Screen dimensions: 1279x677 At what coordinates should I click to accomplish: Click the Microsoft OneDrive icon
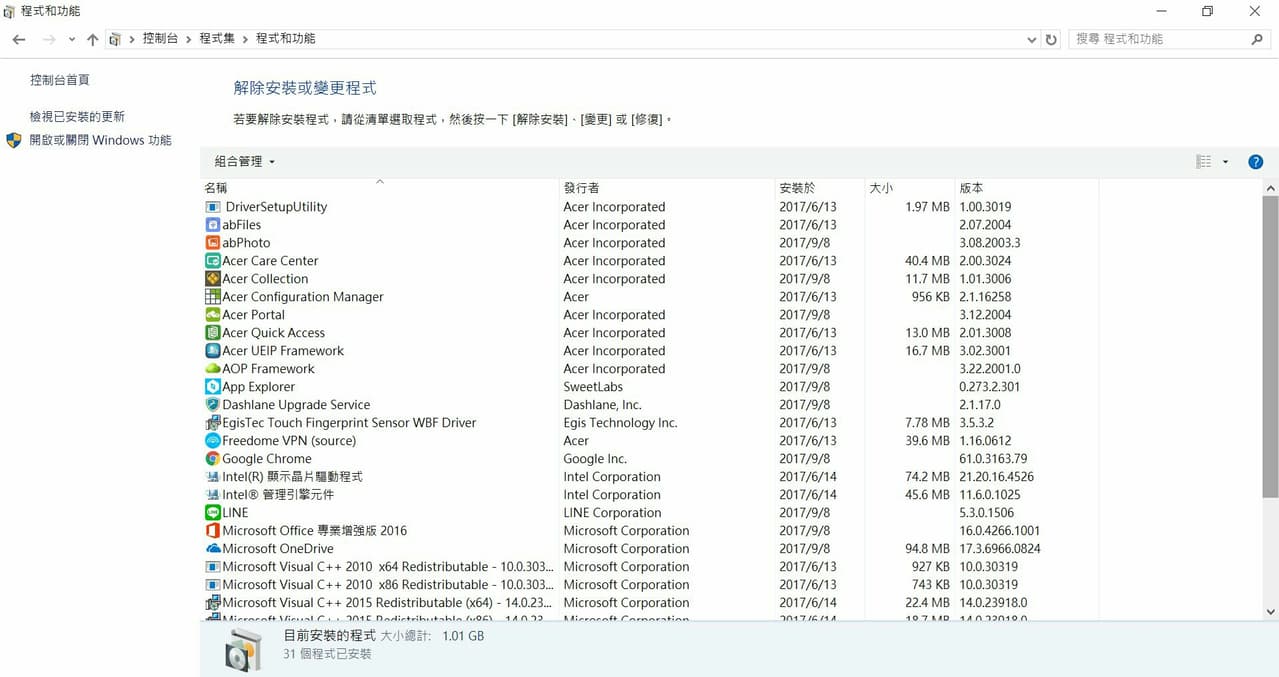click(212, 549)
